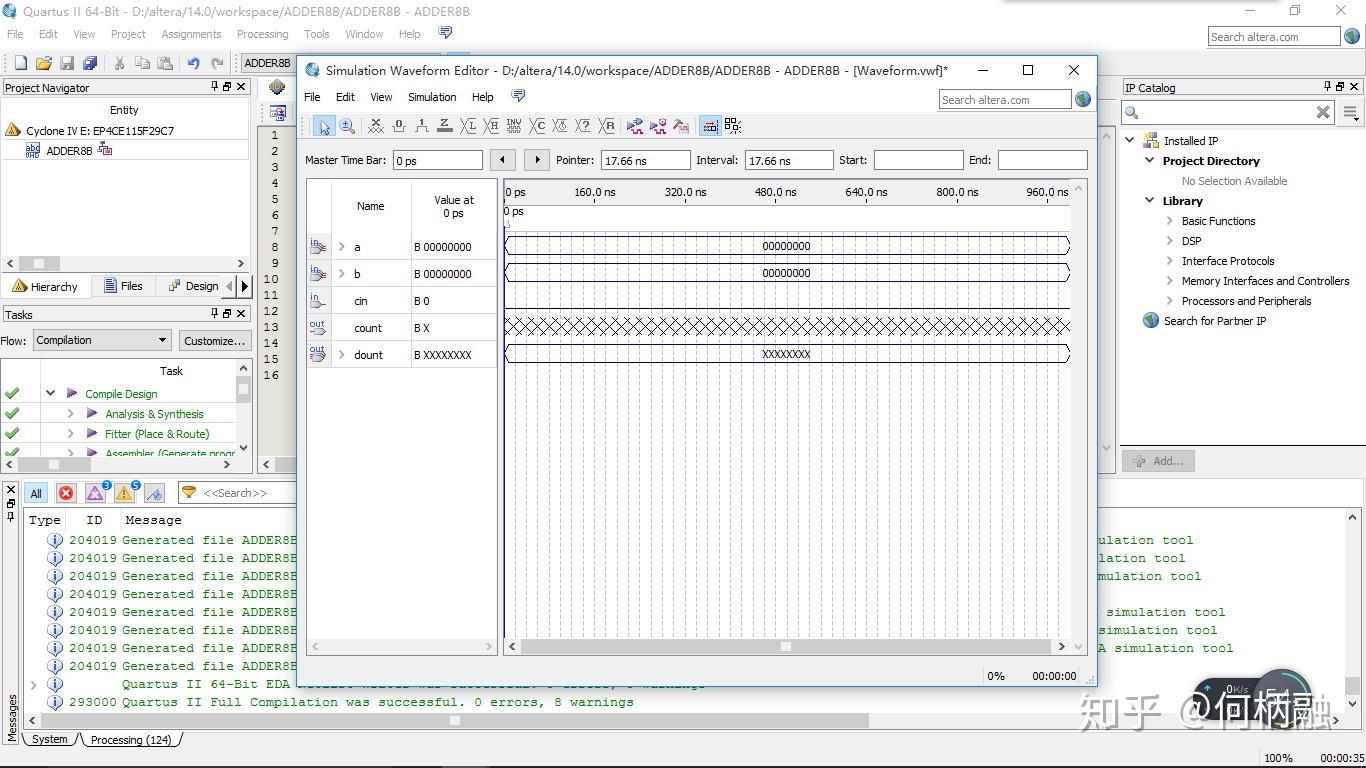Open the Simulation menu
This screenshot has height=768, width=1366.
coord(432,97)
